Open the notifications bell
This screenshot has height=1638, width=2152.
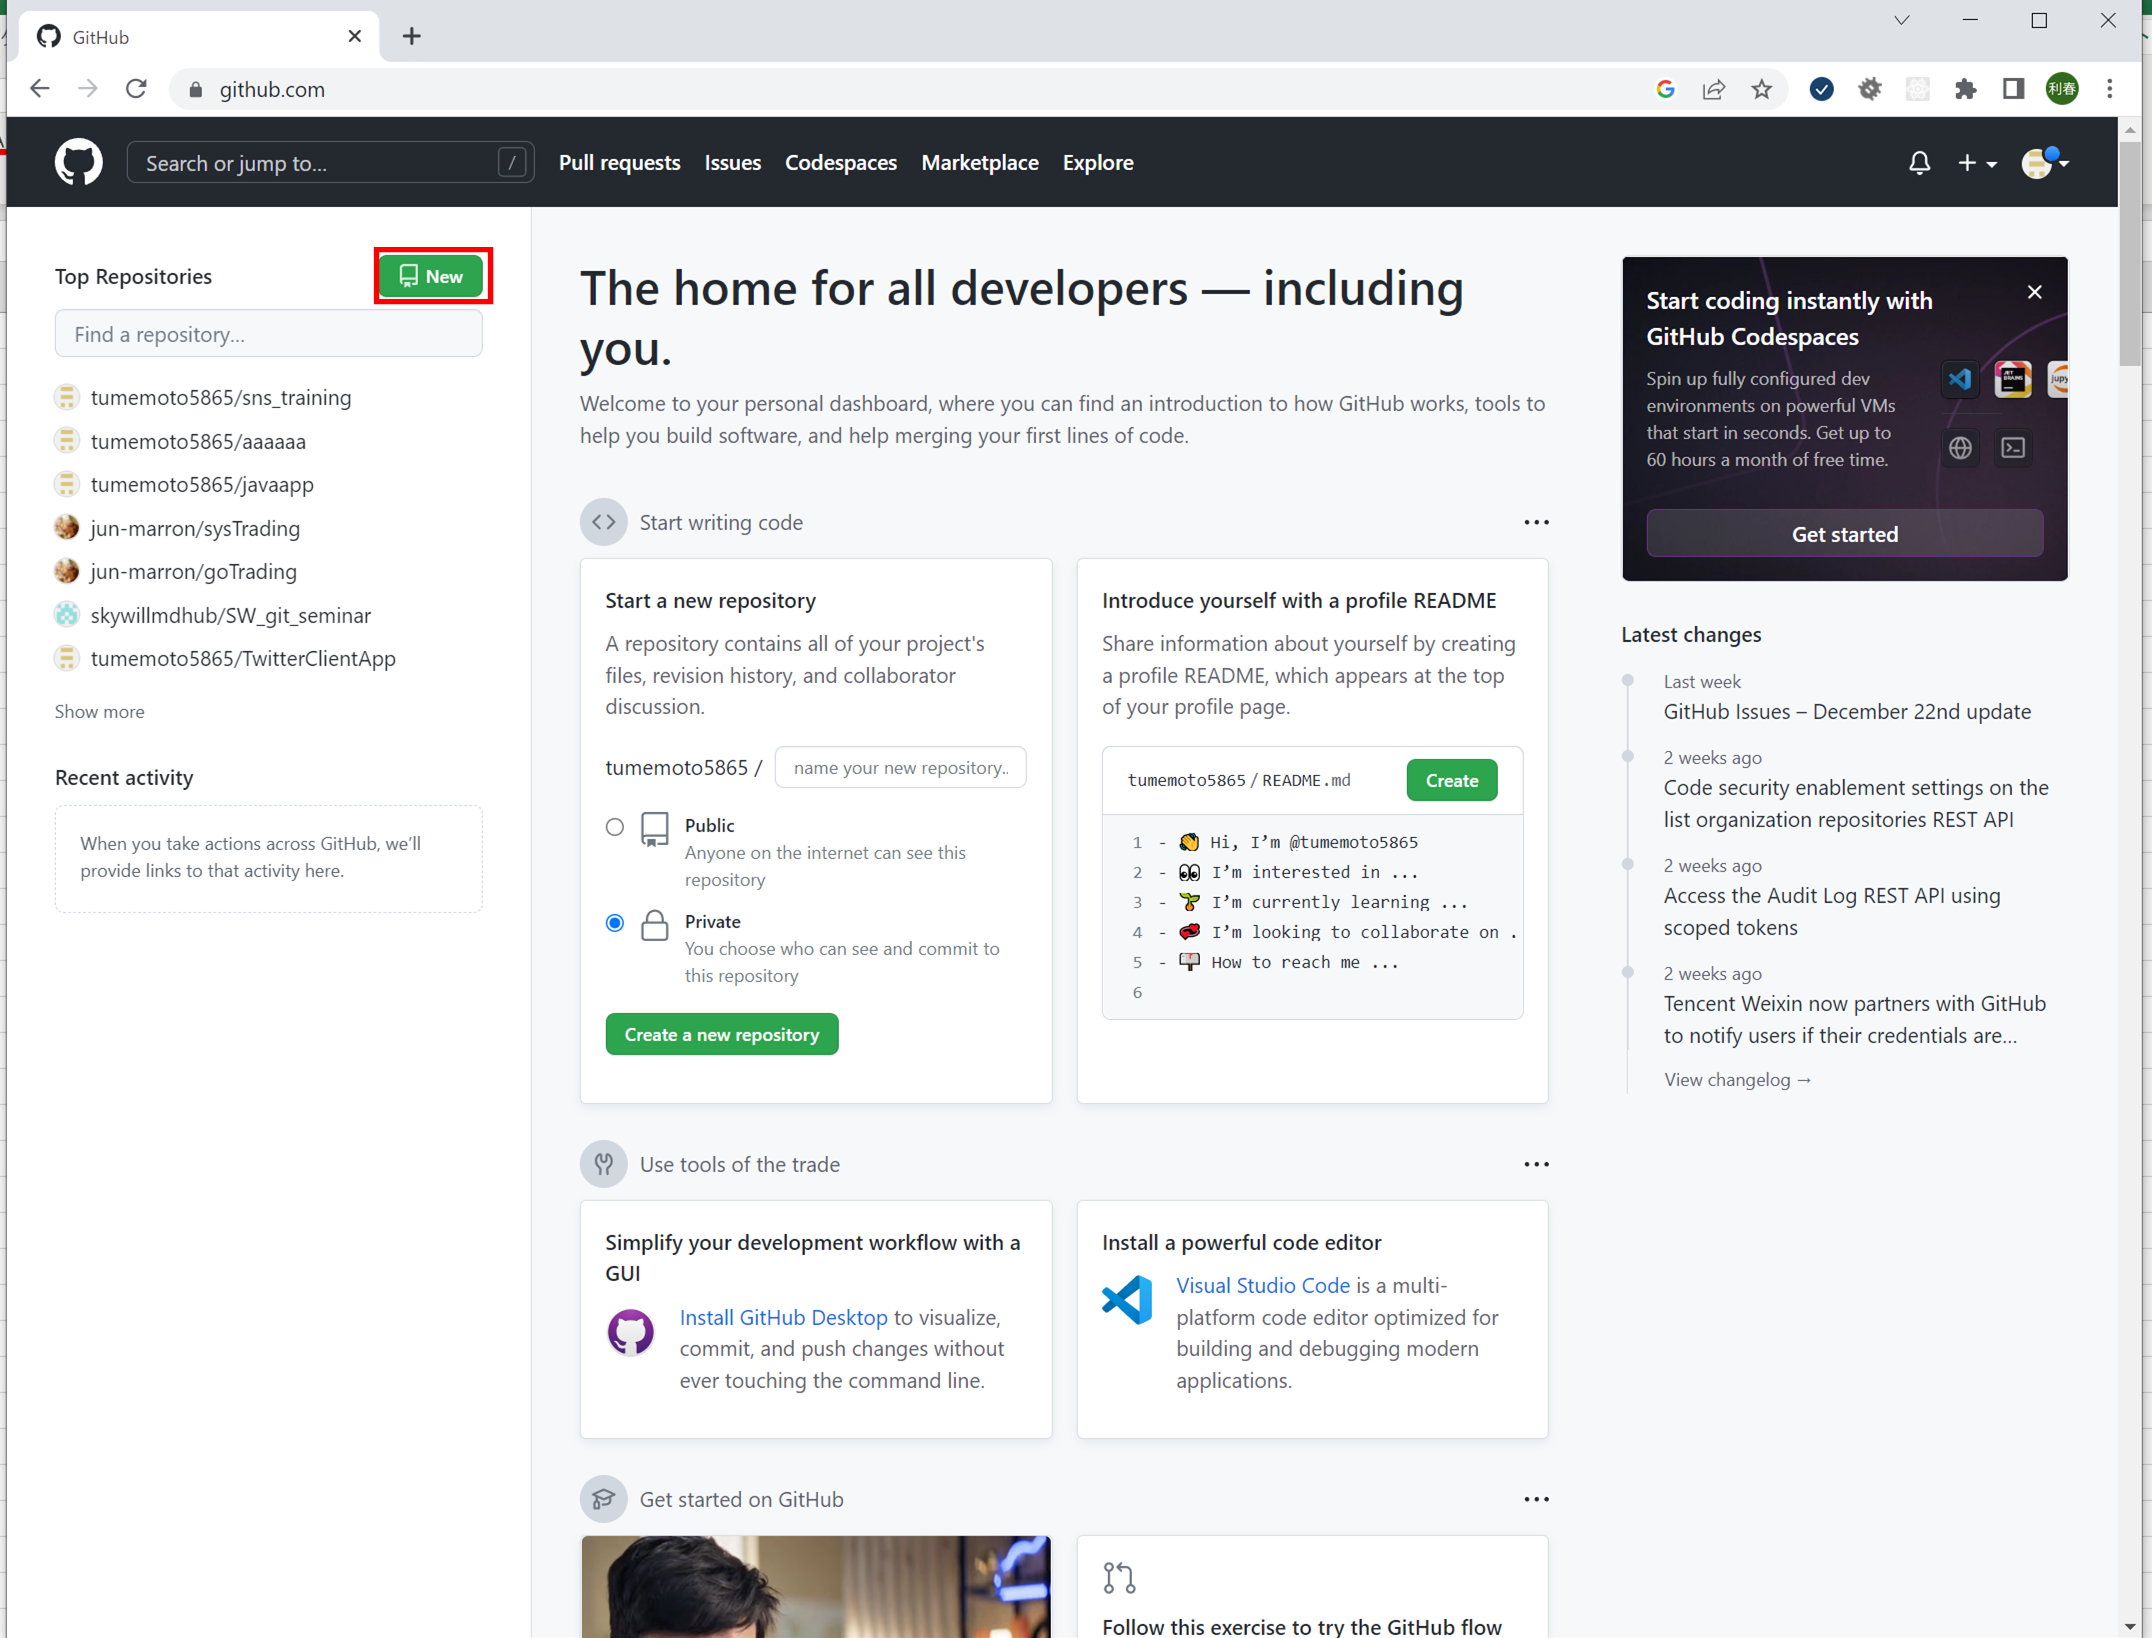point(1919,162)
